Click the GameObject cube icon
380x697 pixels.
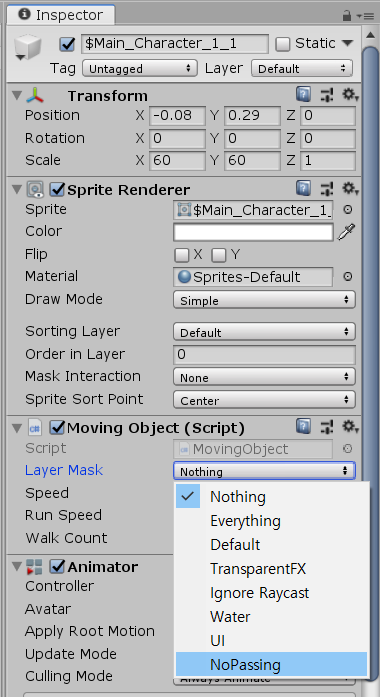[27, 47]
